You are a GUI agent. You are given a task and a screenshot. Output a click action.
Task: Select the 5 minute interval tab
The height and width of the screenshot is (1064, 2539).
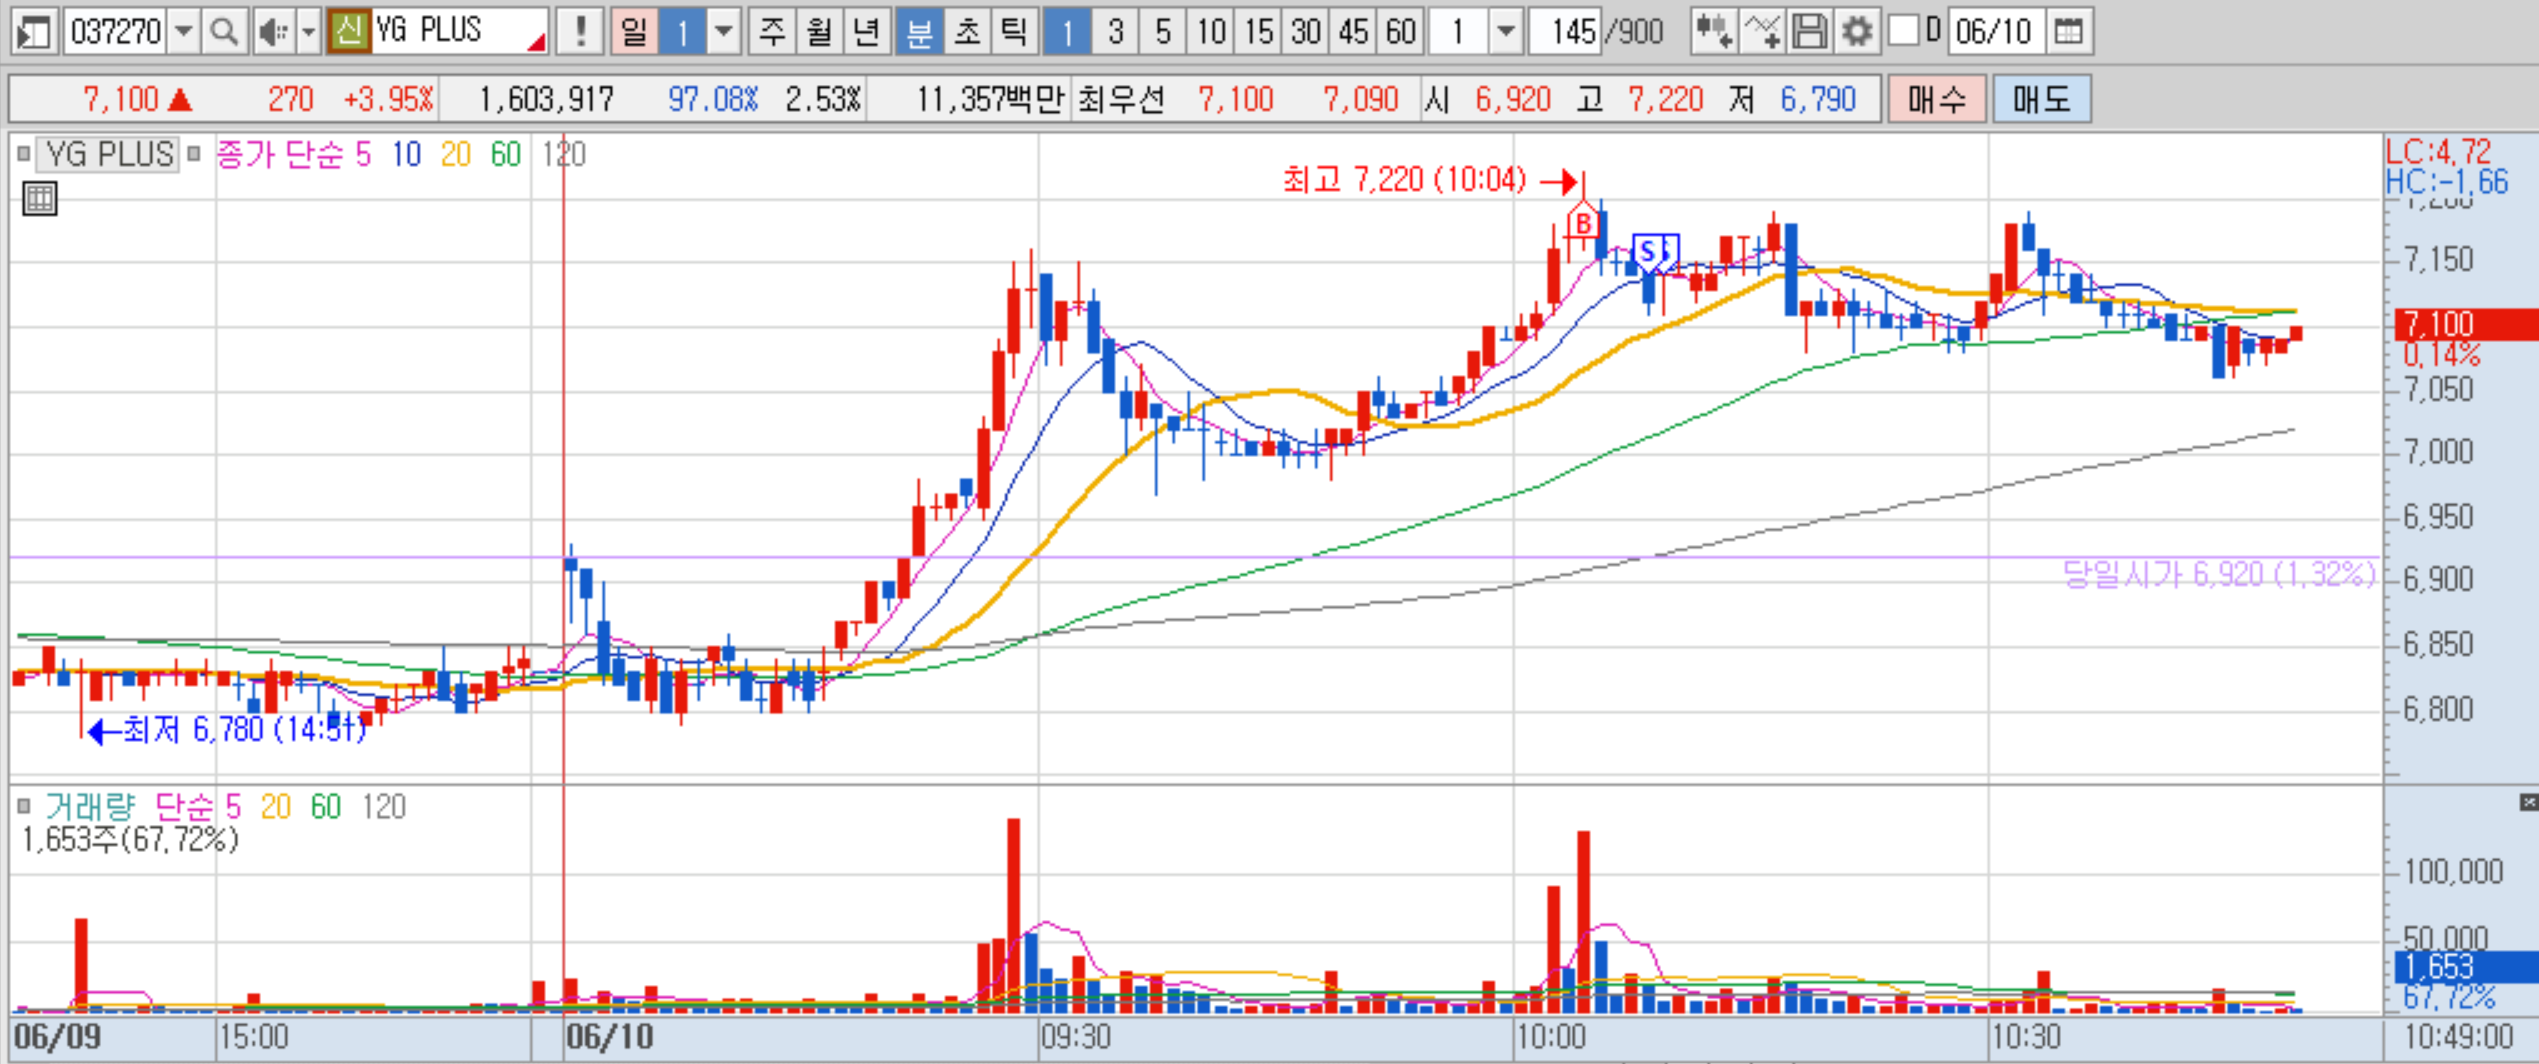(1162, 32)
